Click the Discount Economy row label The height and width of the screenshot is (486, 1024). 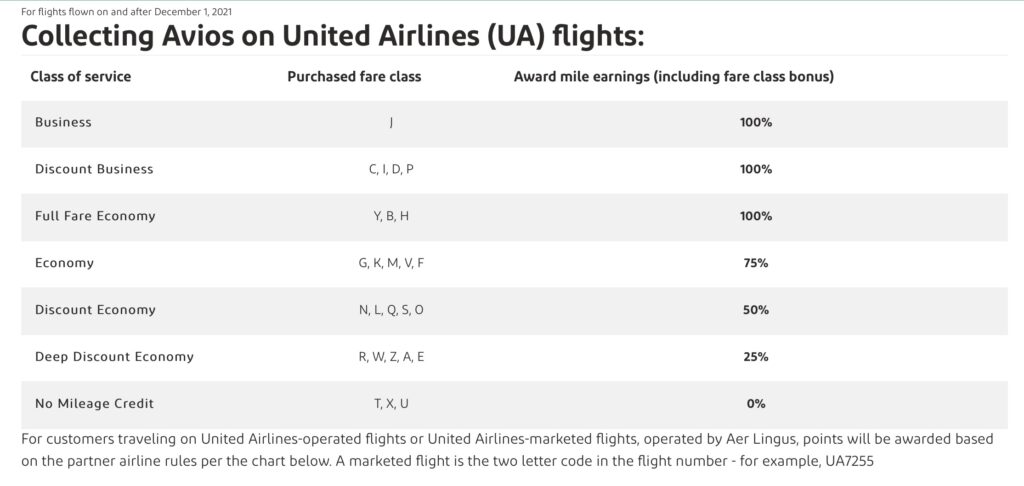[x=95, y=310]
